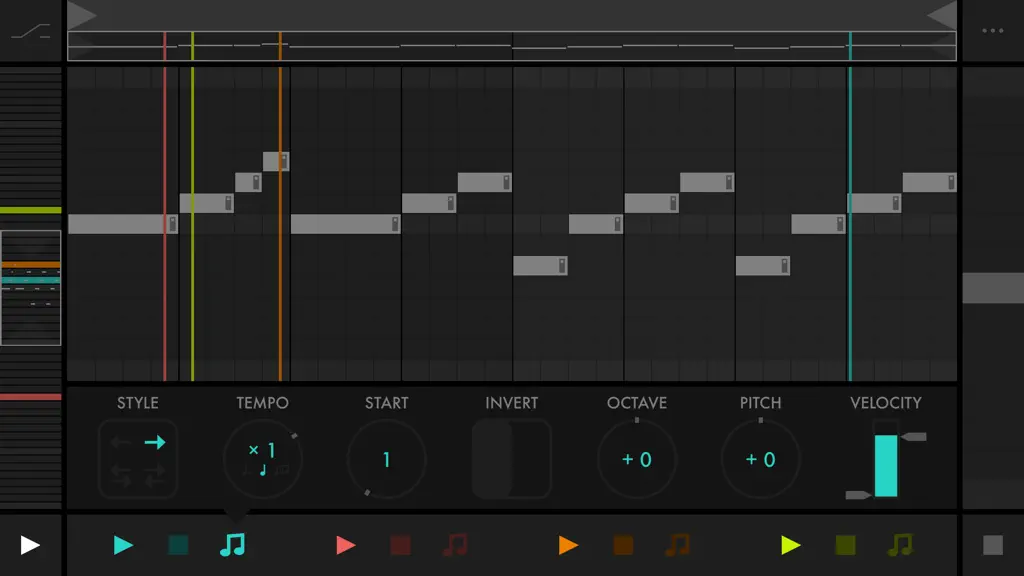Click the PITCH knob showing + 0
Screen dimensions: 1024x576
click(x=760, y=459)
